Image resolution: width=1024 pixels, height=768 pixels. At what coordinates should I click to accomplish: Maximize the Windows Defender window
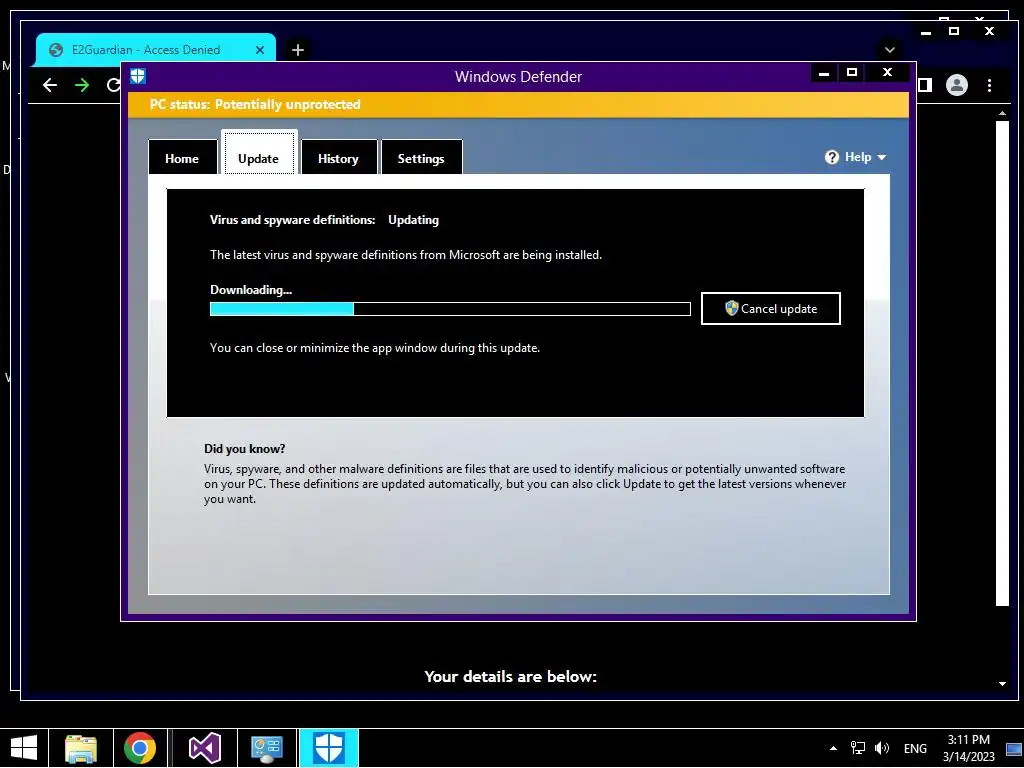[852, 72]
